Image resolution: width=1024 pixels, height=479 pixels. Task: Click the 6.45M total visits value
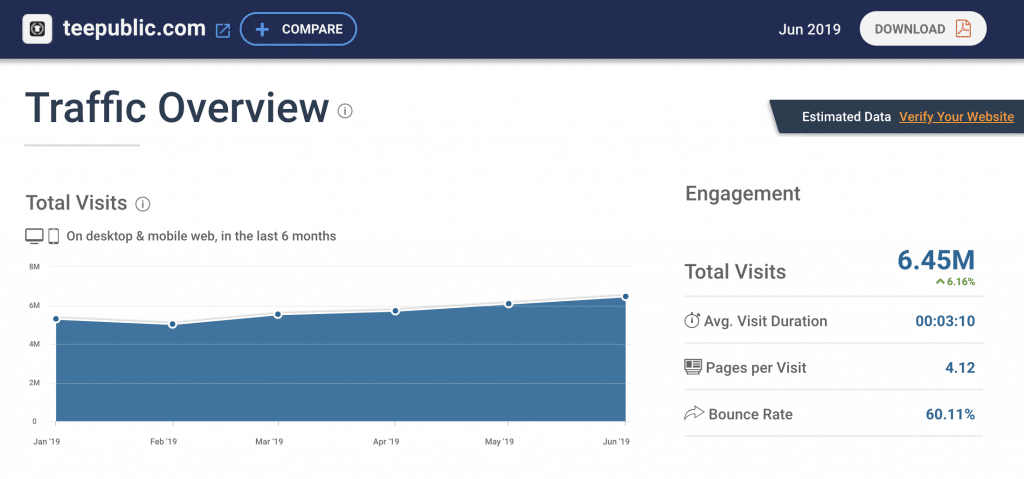935,260
